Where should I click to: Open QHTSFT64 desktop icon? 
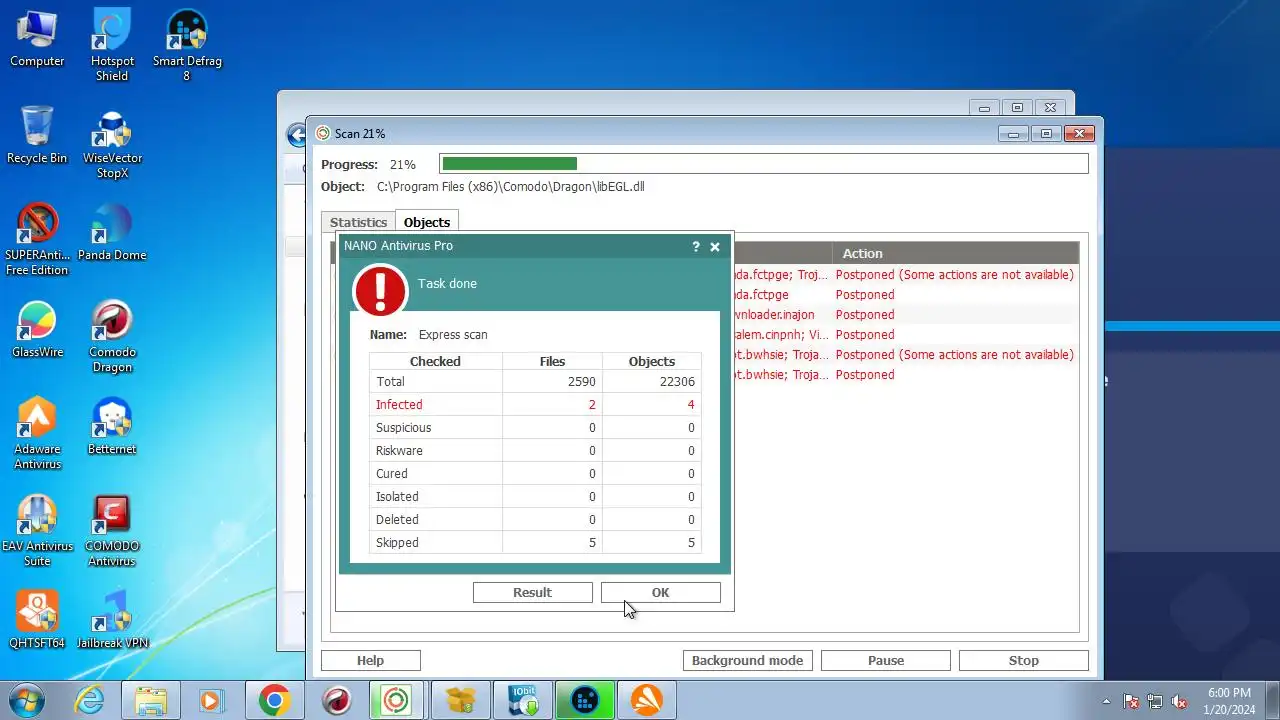point(37,620)
